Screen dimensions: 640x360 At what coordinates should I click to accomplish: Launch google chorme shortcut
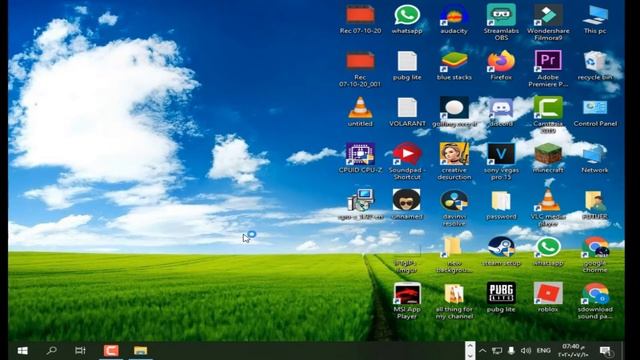pyautogui.click(x=595, y=255)
